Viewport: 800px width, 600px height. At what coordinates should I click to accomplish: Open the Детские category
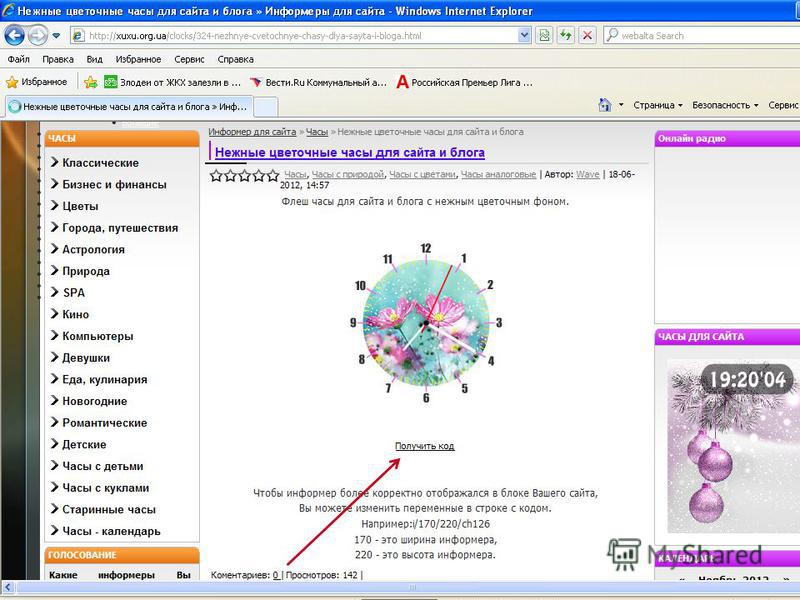pos(84,444)
